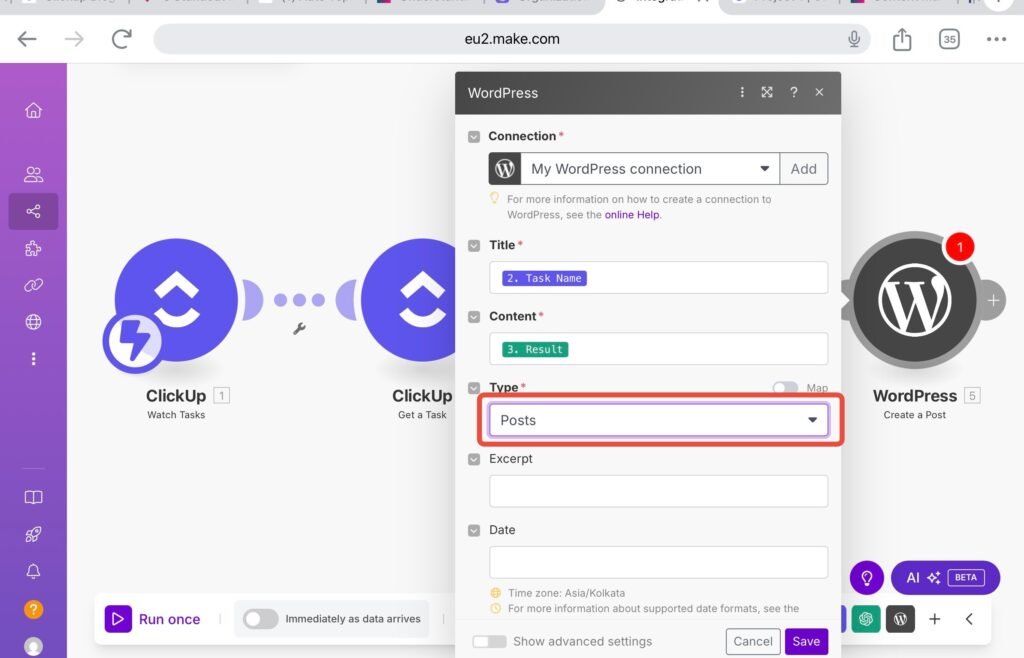Save the WordPress module settings
The height and width of the screenshot is (658, 1024).
[807, 642]
